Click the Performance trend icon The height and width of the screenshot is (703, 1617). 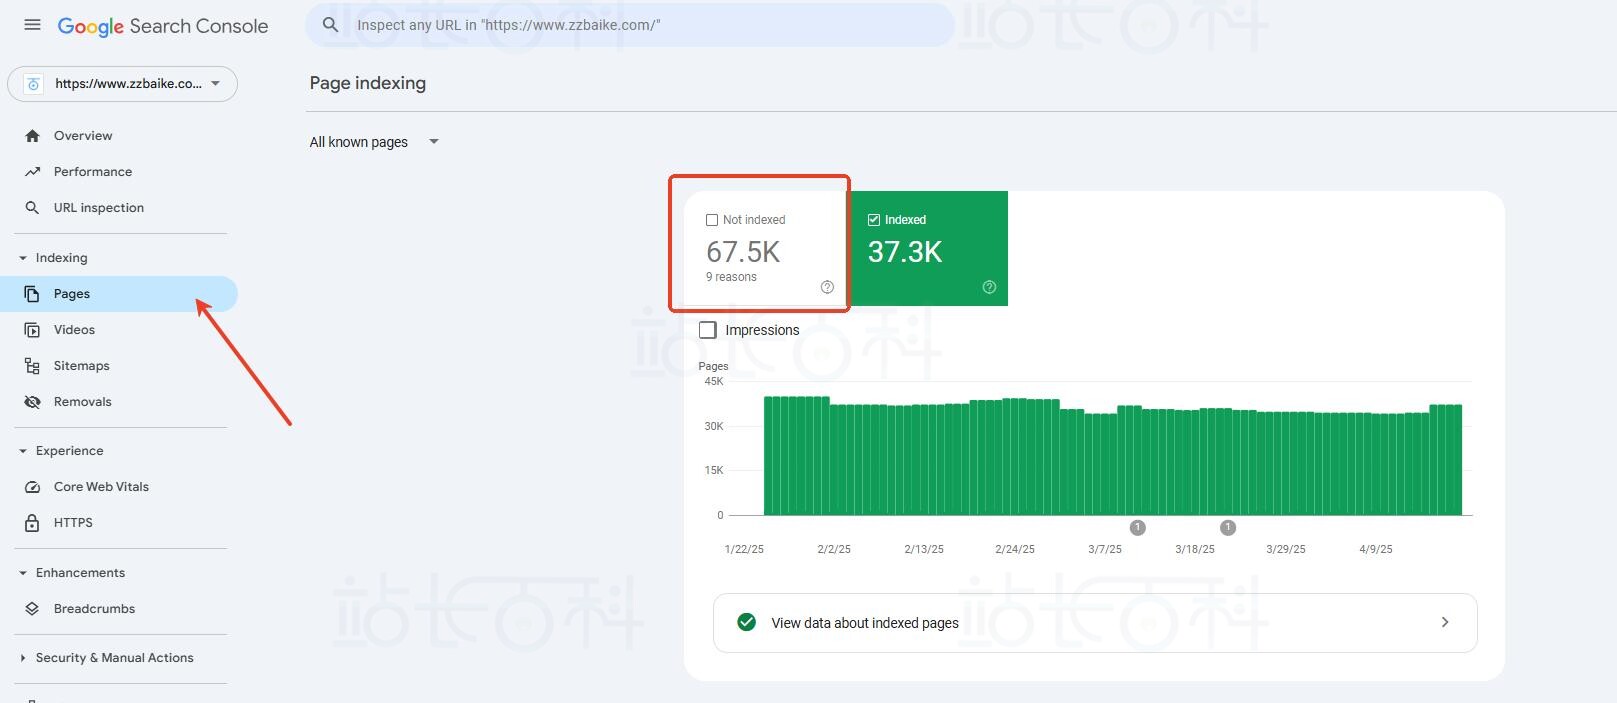point(32,172)
